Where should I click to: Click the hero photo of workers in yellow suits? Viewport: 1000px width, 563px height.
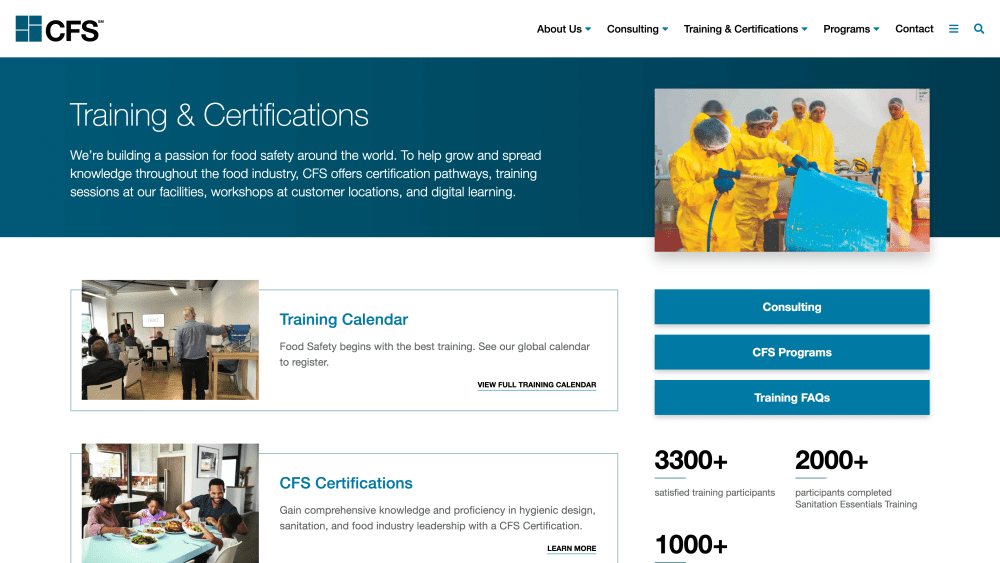pos(791,170)
